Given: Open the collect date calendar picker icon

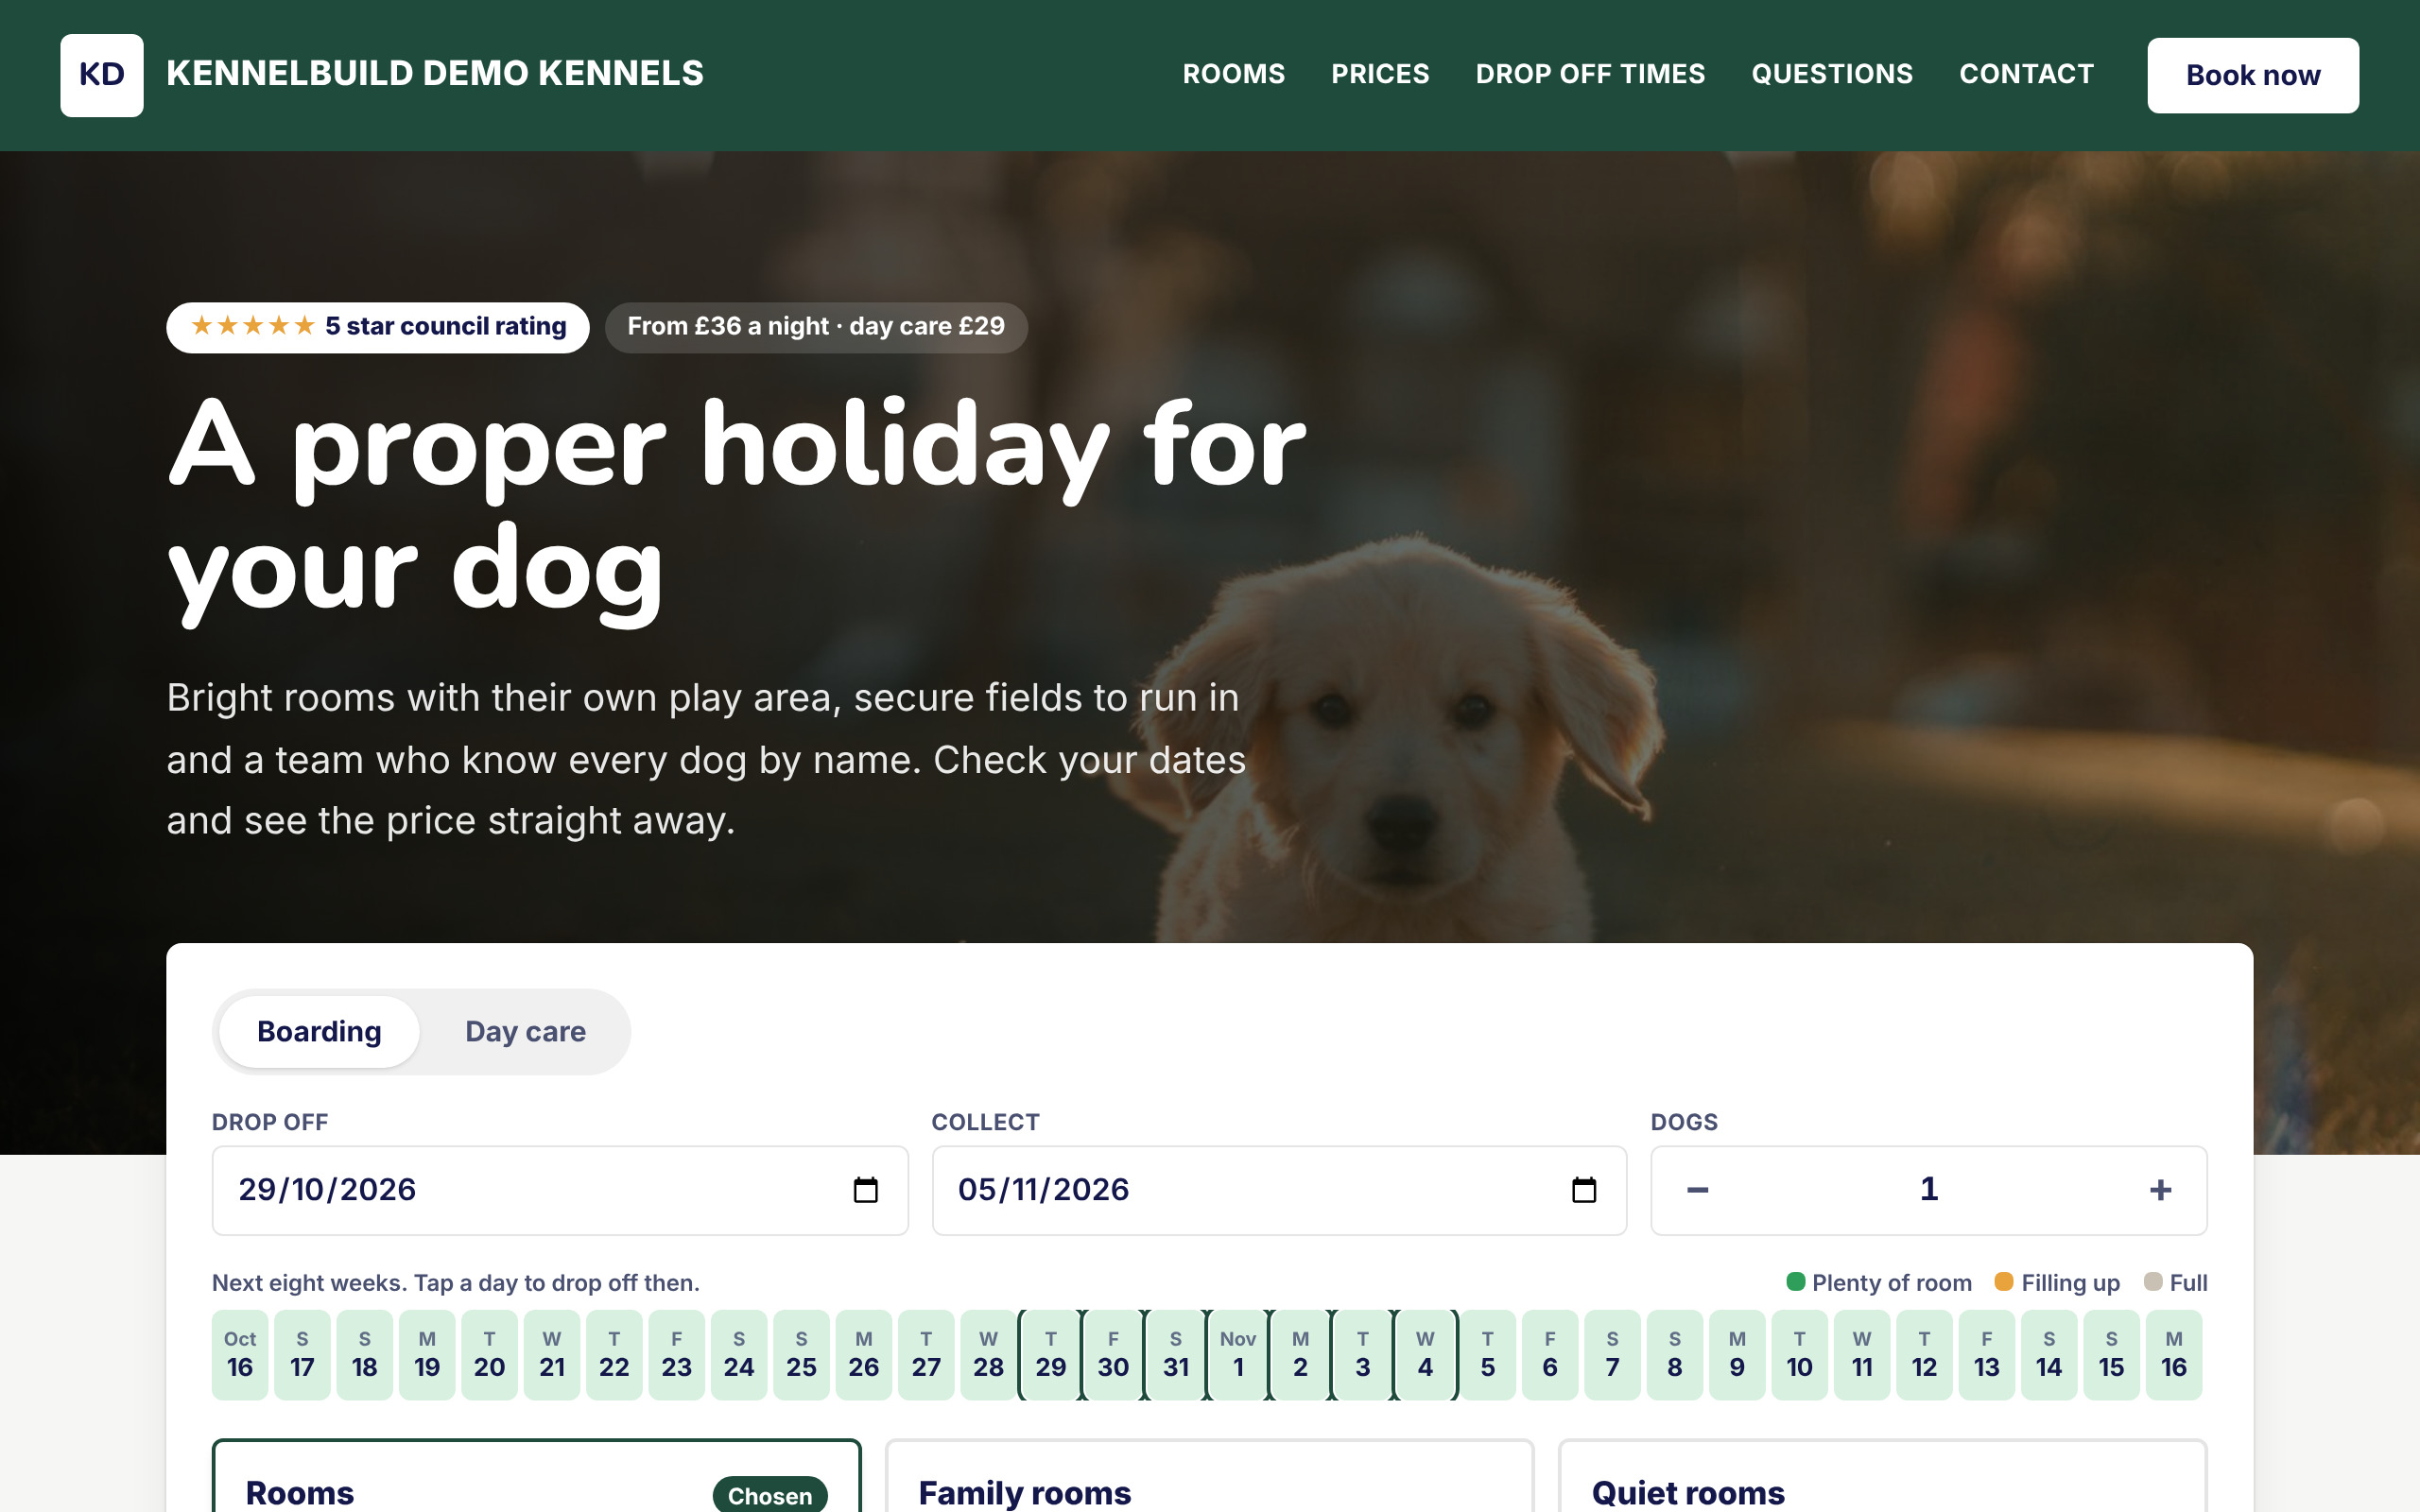Looking at the screenshot, I should tap(1584, 1190).
